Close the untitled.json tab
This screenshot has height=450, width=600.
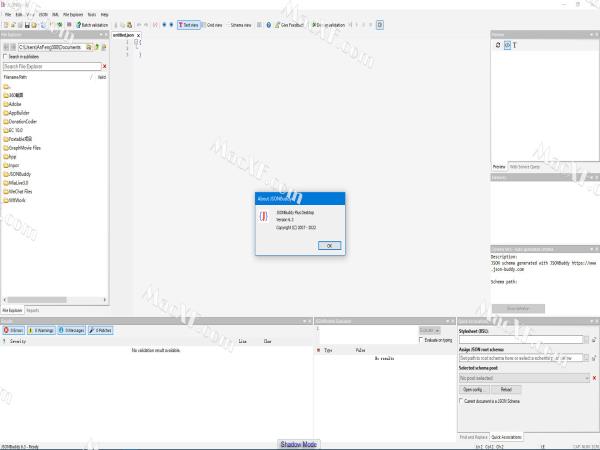click(x=139, y=35)
